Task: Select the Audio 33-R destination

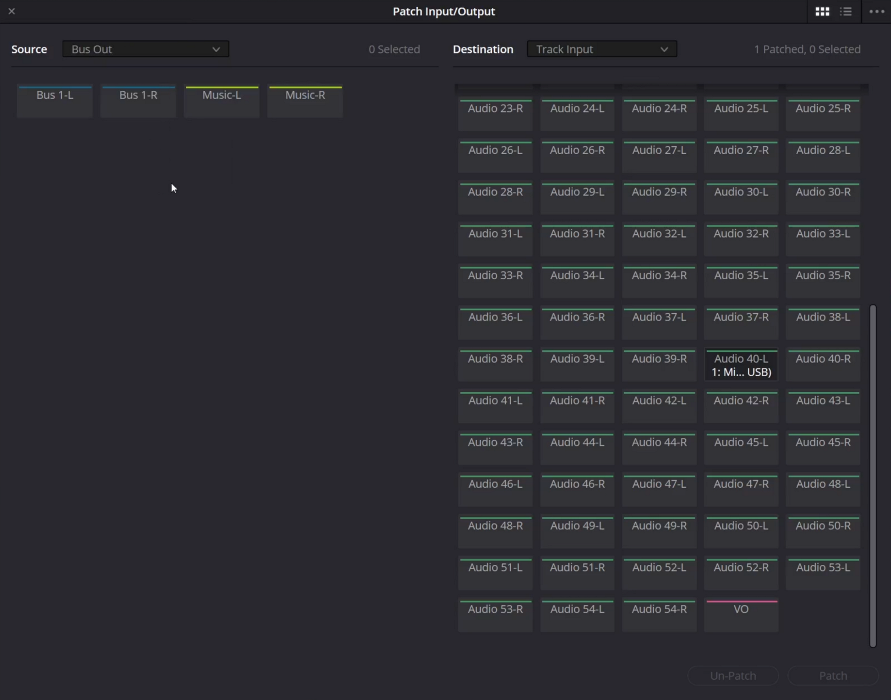Action: tap(496, 282)
